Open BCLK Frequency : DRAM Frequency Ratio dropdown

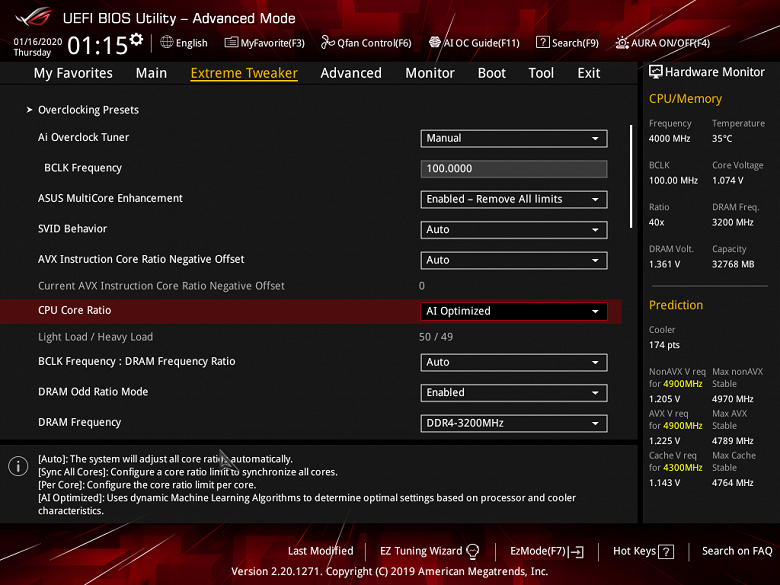[514, 362]
